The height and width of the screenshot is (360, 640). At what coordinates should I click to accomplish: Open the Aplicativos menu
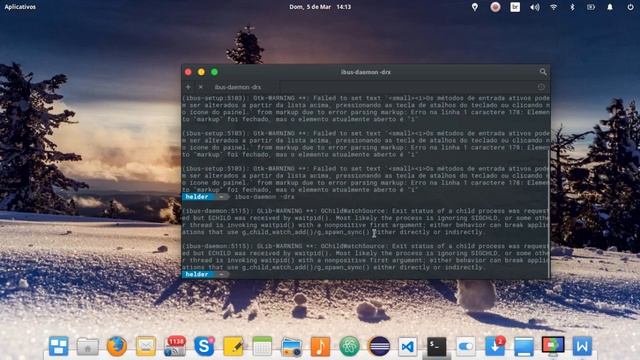(20, 7)
